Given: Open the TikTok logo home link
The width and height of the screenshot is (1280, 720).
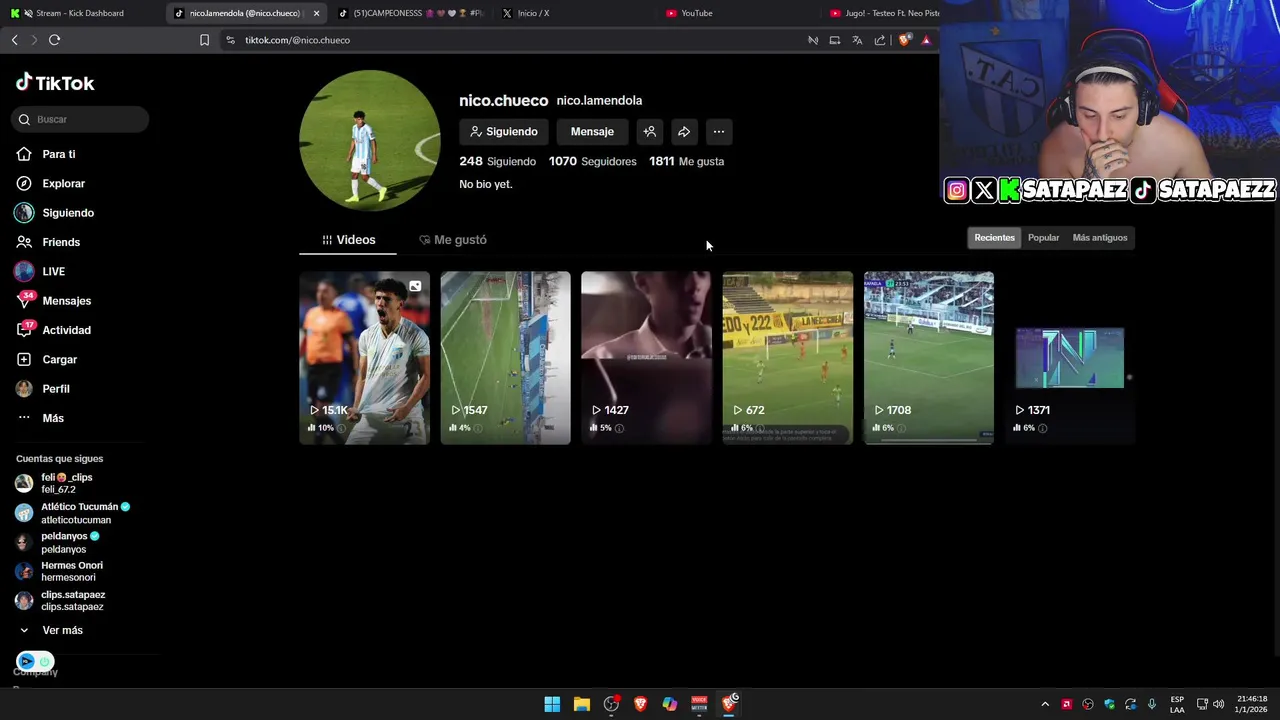Looking at the screenshot, I should [x=55, y=83].
